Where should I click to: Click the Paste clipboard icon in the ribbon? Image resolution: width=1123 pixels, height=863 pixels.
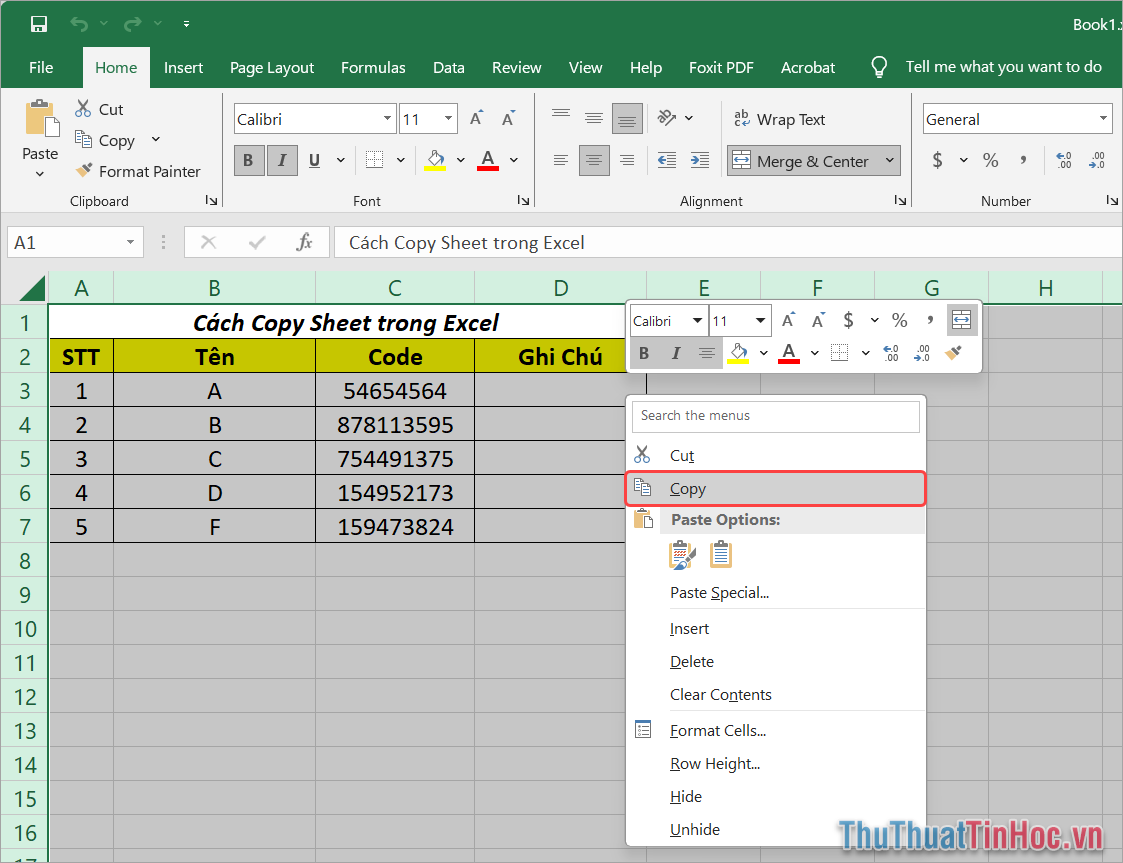pyautogui.click(x=42, y=118)
